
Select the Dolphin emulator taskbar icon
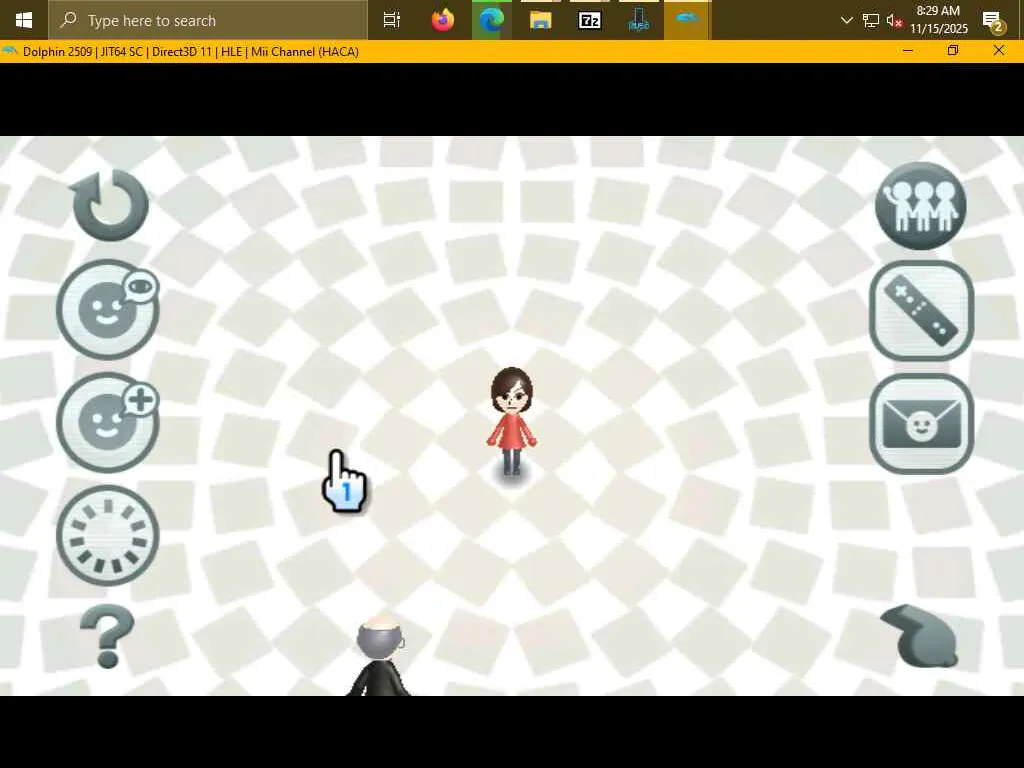688,20
